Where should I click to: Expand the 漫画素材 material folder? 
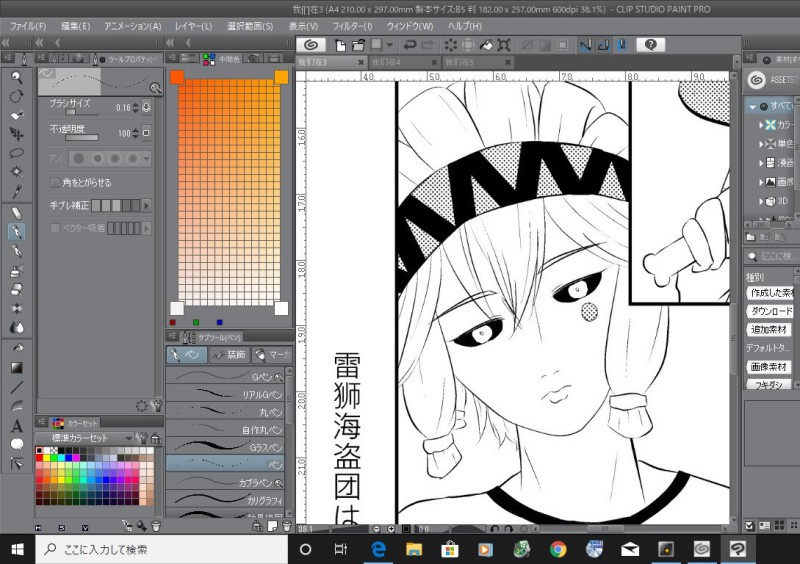[x=761, y=163]
